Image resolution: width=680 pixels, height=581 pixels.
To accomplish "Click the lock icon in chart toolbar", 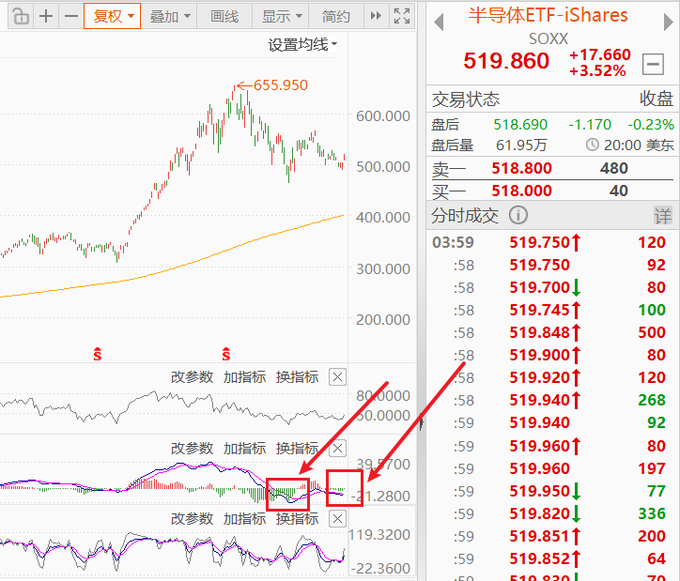I will 21,16.
